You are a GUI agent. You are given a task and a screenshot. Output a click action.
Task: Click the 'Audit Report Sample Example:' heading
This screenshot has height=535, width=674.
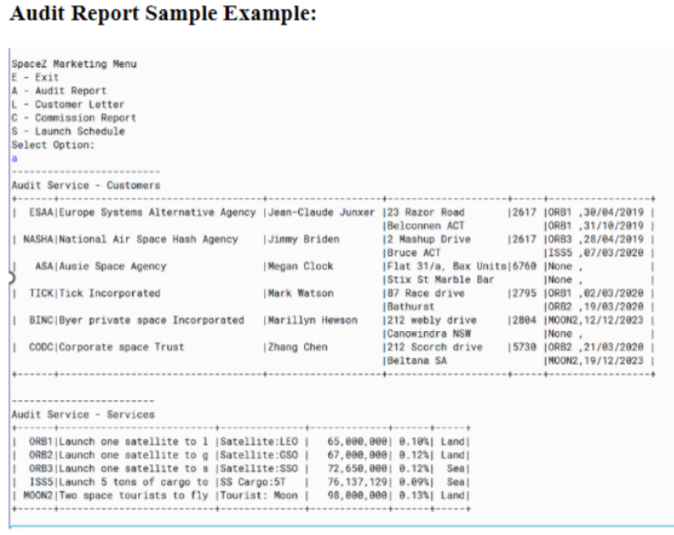pos(163,13)
